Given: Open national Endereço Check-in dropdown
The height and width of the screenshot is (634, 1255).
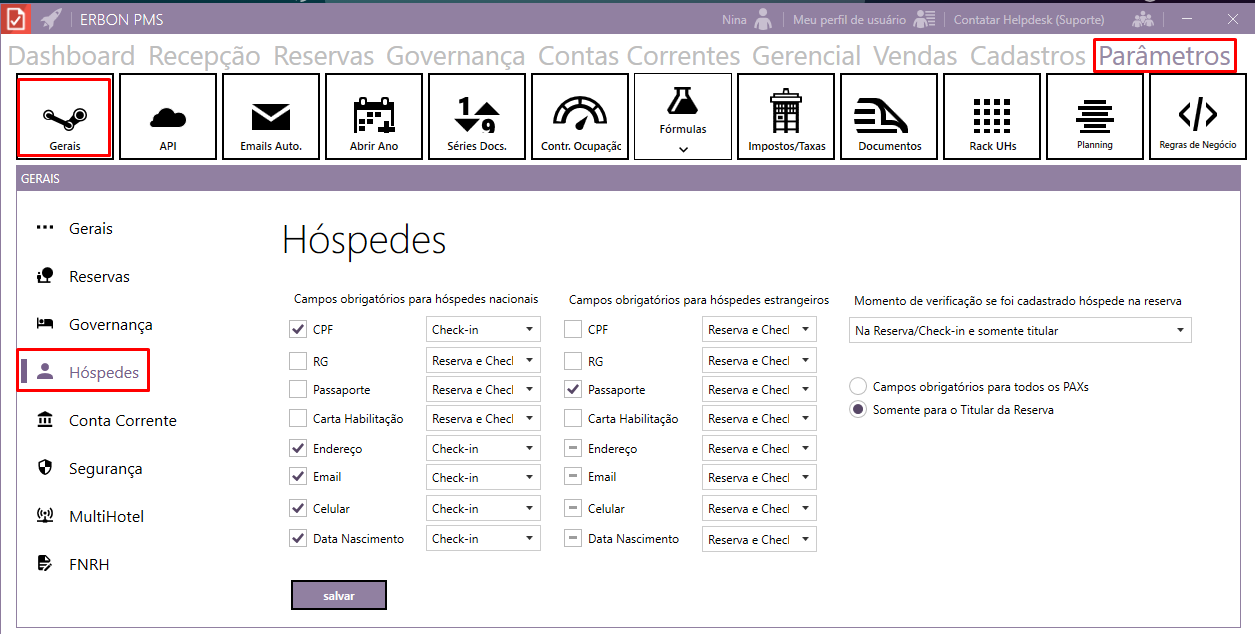Looking at the screenshot, I should tap(483, 449).
